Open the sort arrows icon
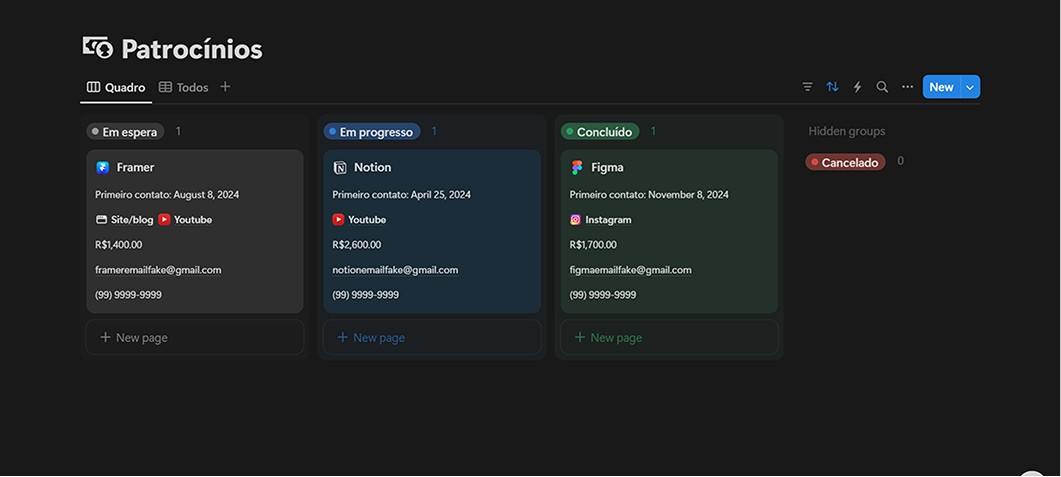The width and height of the screenshot is (1061, 477). coord(832,87)
